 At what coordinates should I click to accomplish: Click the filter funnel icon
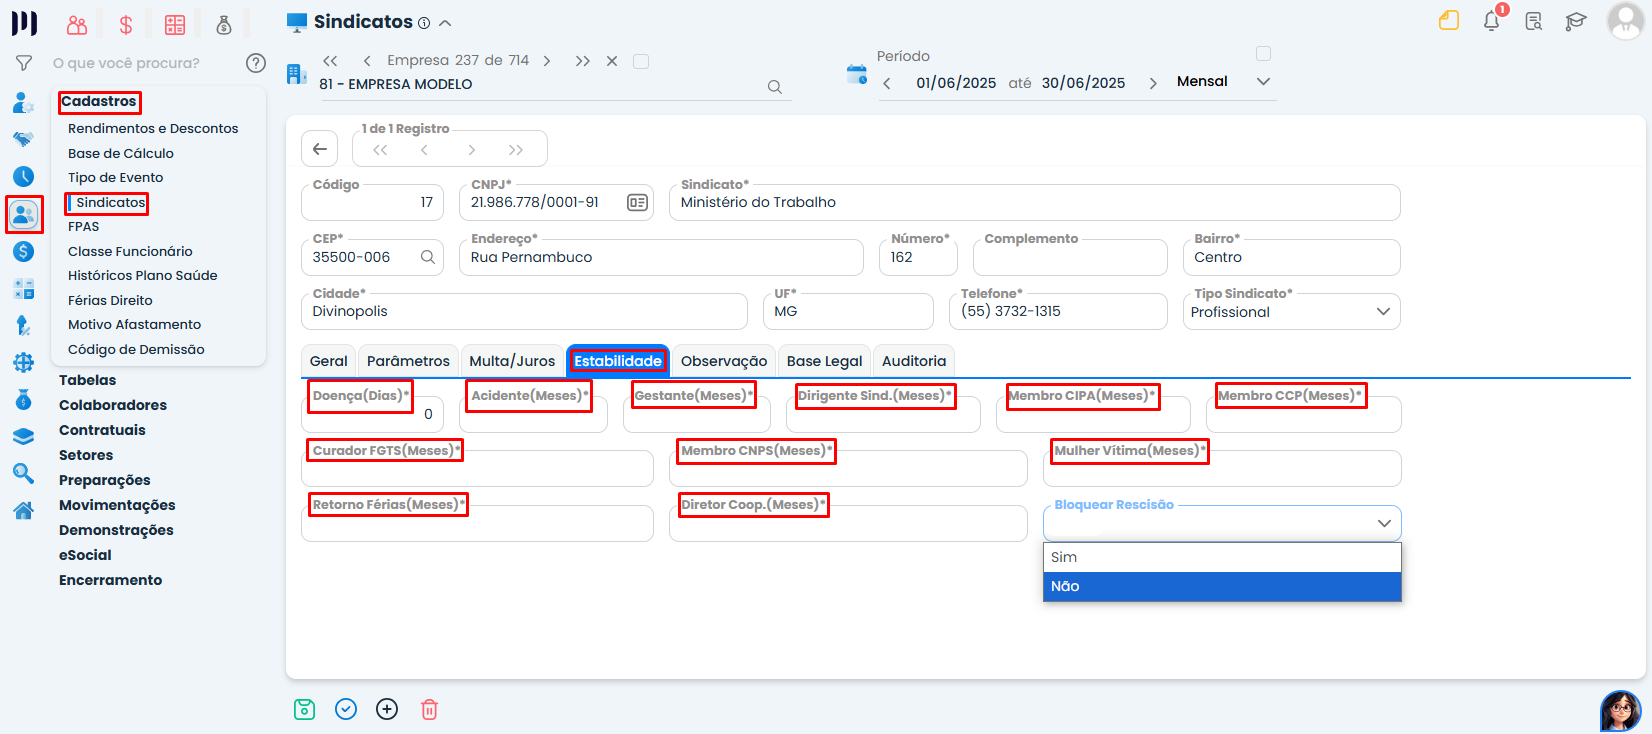tap(24, 63)
